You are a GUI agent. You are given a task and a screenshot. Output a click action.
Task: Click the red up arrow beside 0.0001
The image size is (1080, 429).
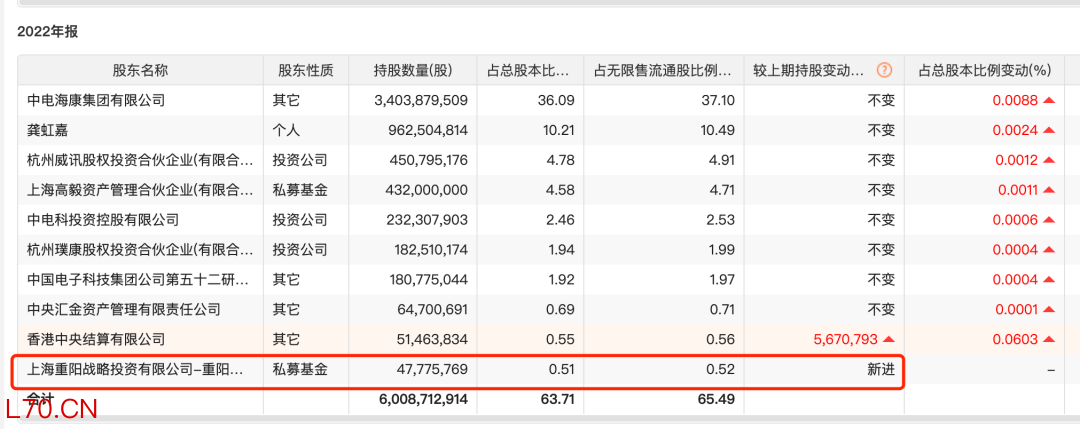[1048, 309]
